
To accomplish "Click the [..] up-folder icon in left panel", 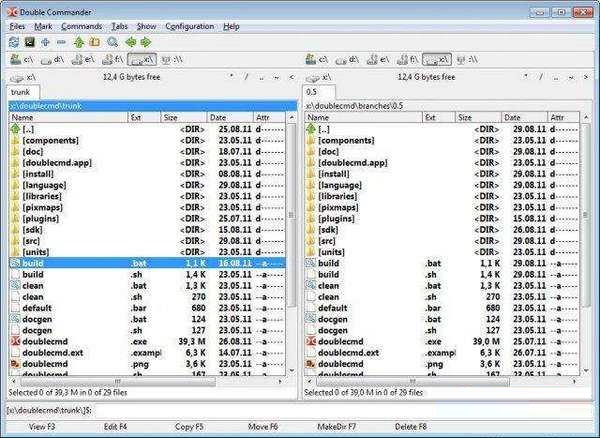I will [x=15, y=129].
